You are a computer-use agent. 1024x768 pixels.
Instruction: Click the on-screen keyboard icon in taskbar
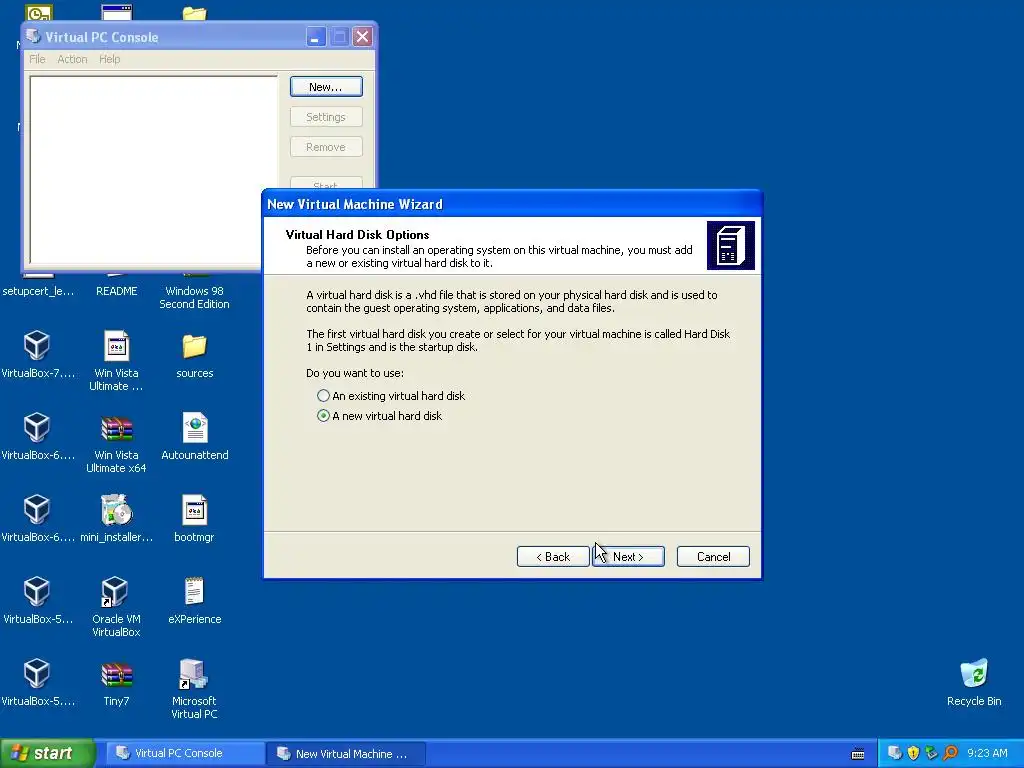(858, 754)
